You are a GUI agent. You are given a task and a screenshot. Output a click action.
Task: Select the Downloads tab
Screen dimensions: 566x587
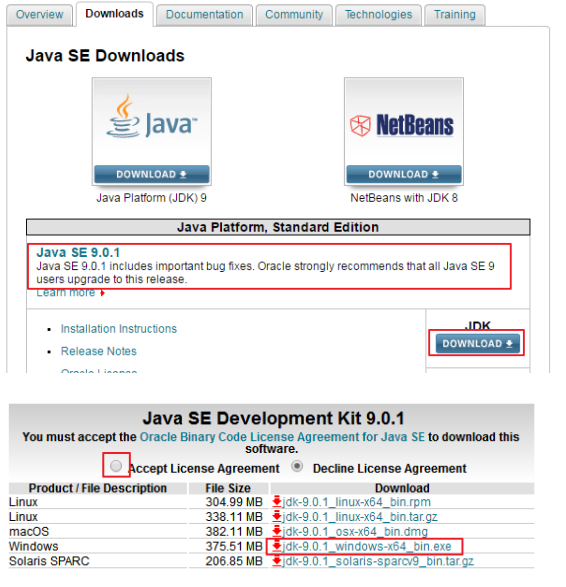[x=115, y=14]
